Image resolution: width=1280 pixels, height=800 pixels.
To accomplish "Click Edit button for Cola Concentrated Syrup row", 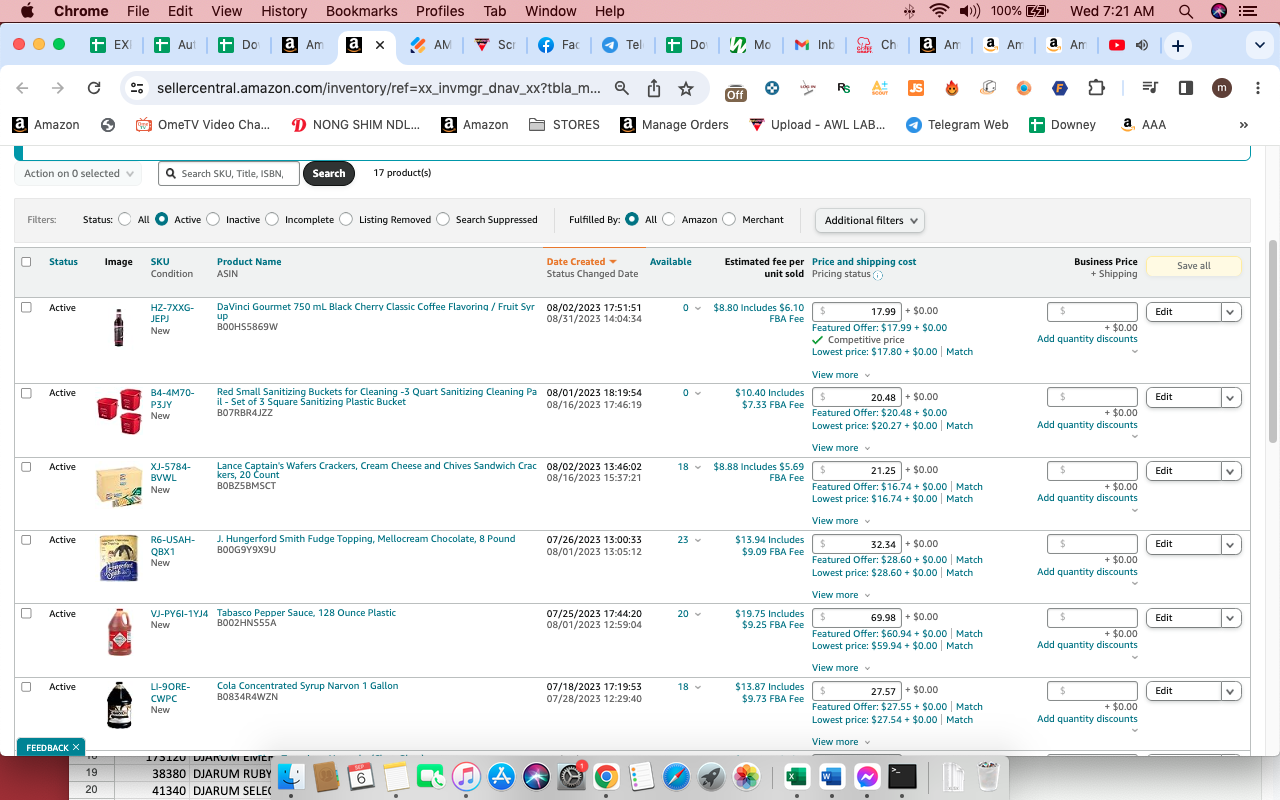I will 1183,691.
